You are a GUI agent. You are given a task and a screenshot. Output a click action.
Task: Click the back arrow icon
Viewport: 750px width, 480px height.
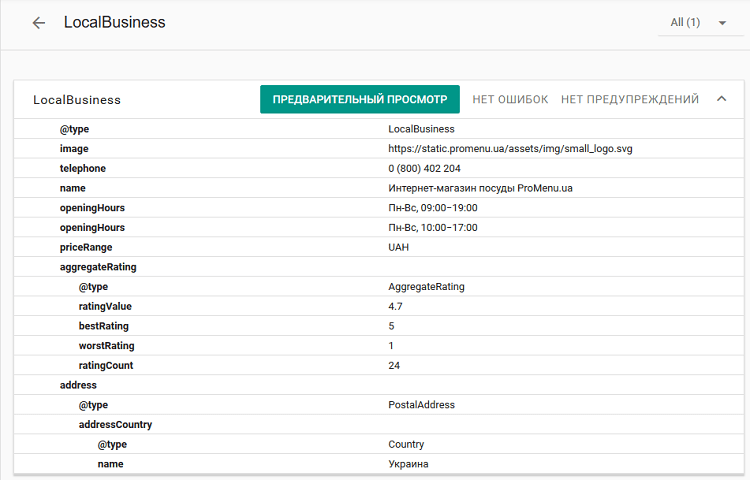pos(39,23)
